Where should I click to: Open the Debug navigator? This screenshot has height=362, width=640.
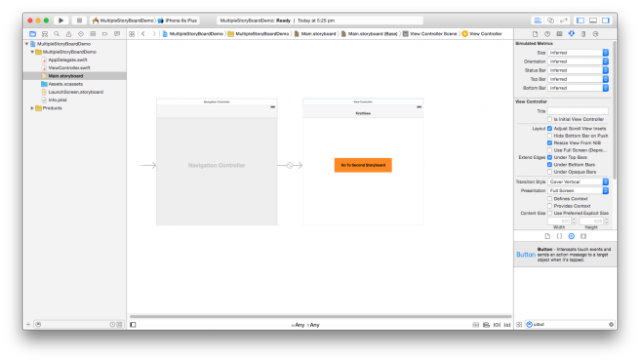[93, 34]
